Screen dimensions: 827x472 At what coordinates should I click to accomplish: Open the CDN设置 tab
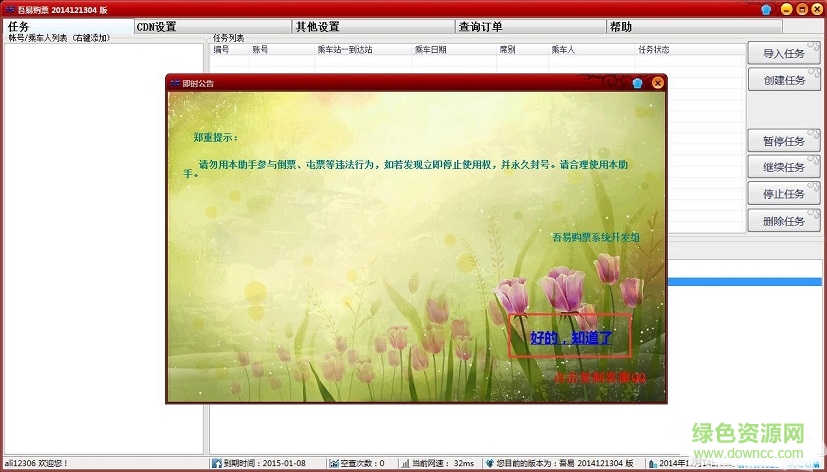pyautogui.click(x=213, y=26)
